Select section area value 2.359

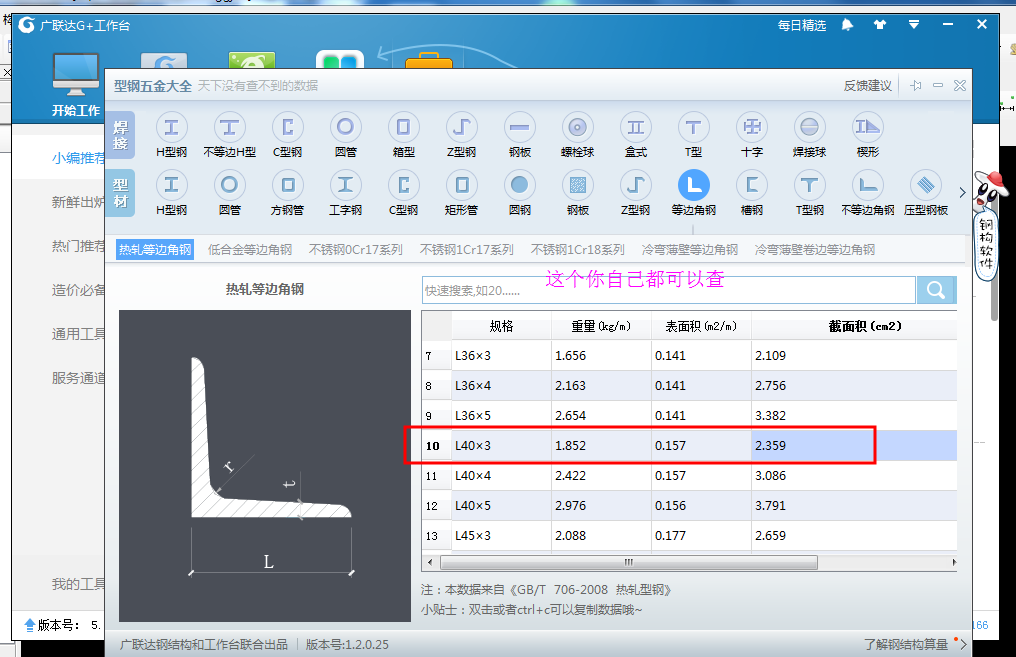tap(854, 446)
